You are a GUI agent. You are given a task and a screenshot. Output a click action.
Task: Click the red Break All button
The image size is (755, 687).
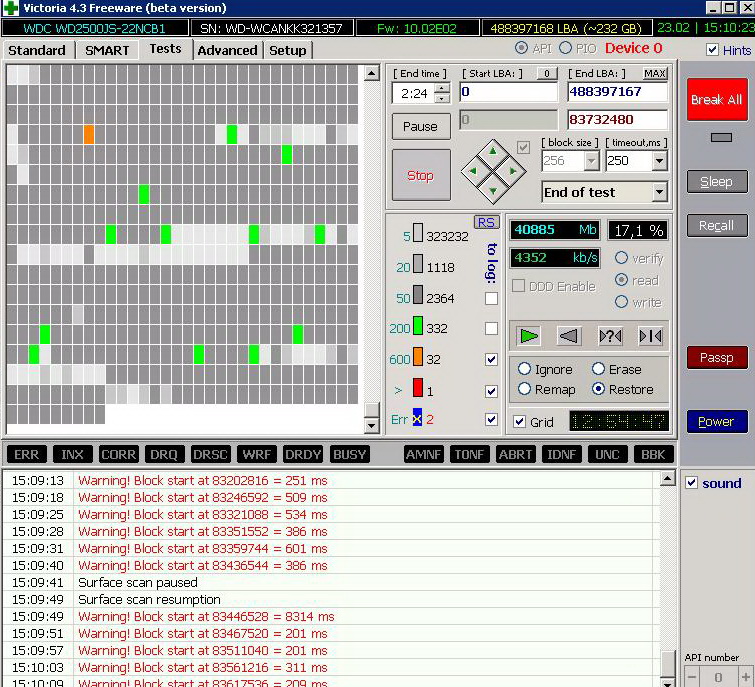[x=716, y=99]
